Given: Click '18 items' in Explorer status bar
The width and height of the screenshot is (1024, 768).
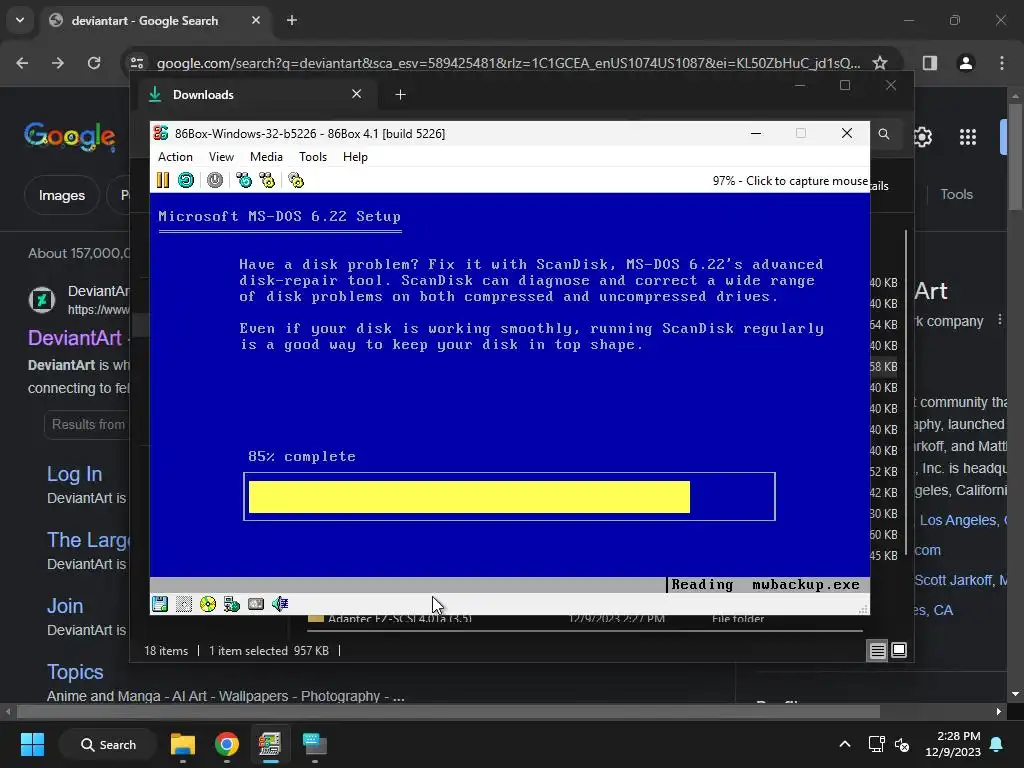Looking at the screenshot, I should 166,651.
